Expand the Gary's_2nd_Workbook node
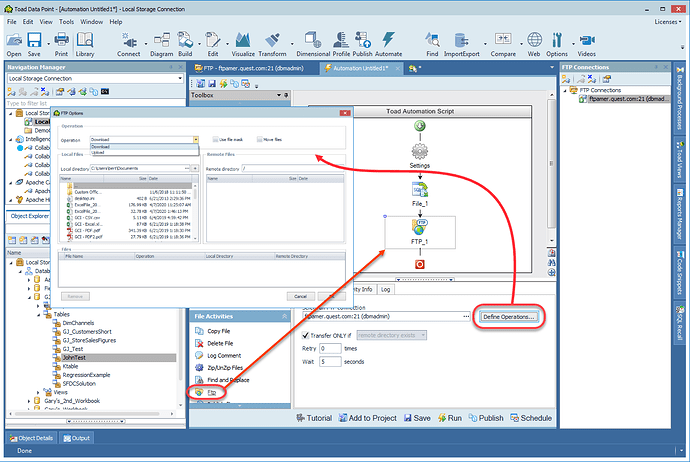The width and height of the screenshot is (690, 462). (x=29, y=401)
